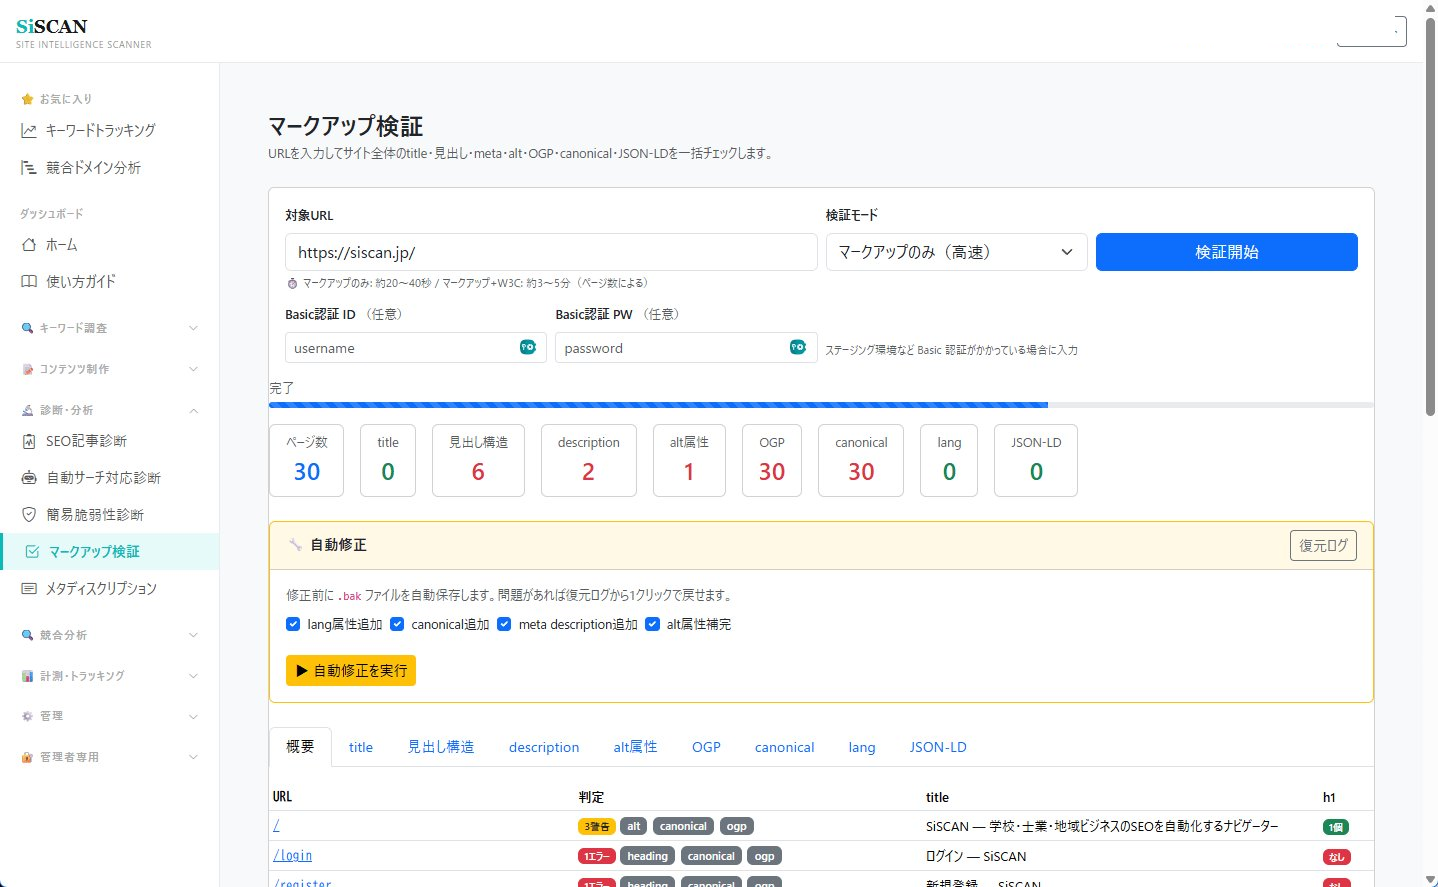Click the gear icon beside 管理
The image size is (1438, 887).
pyautogui.click(x=27, y=716)
